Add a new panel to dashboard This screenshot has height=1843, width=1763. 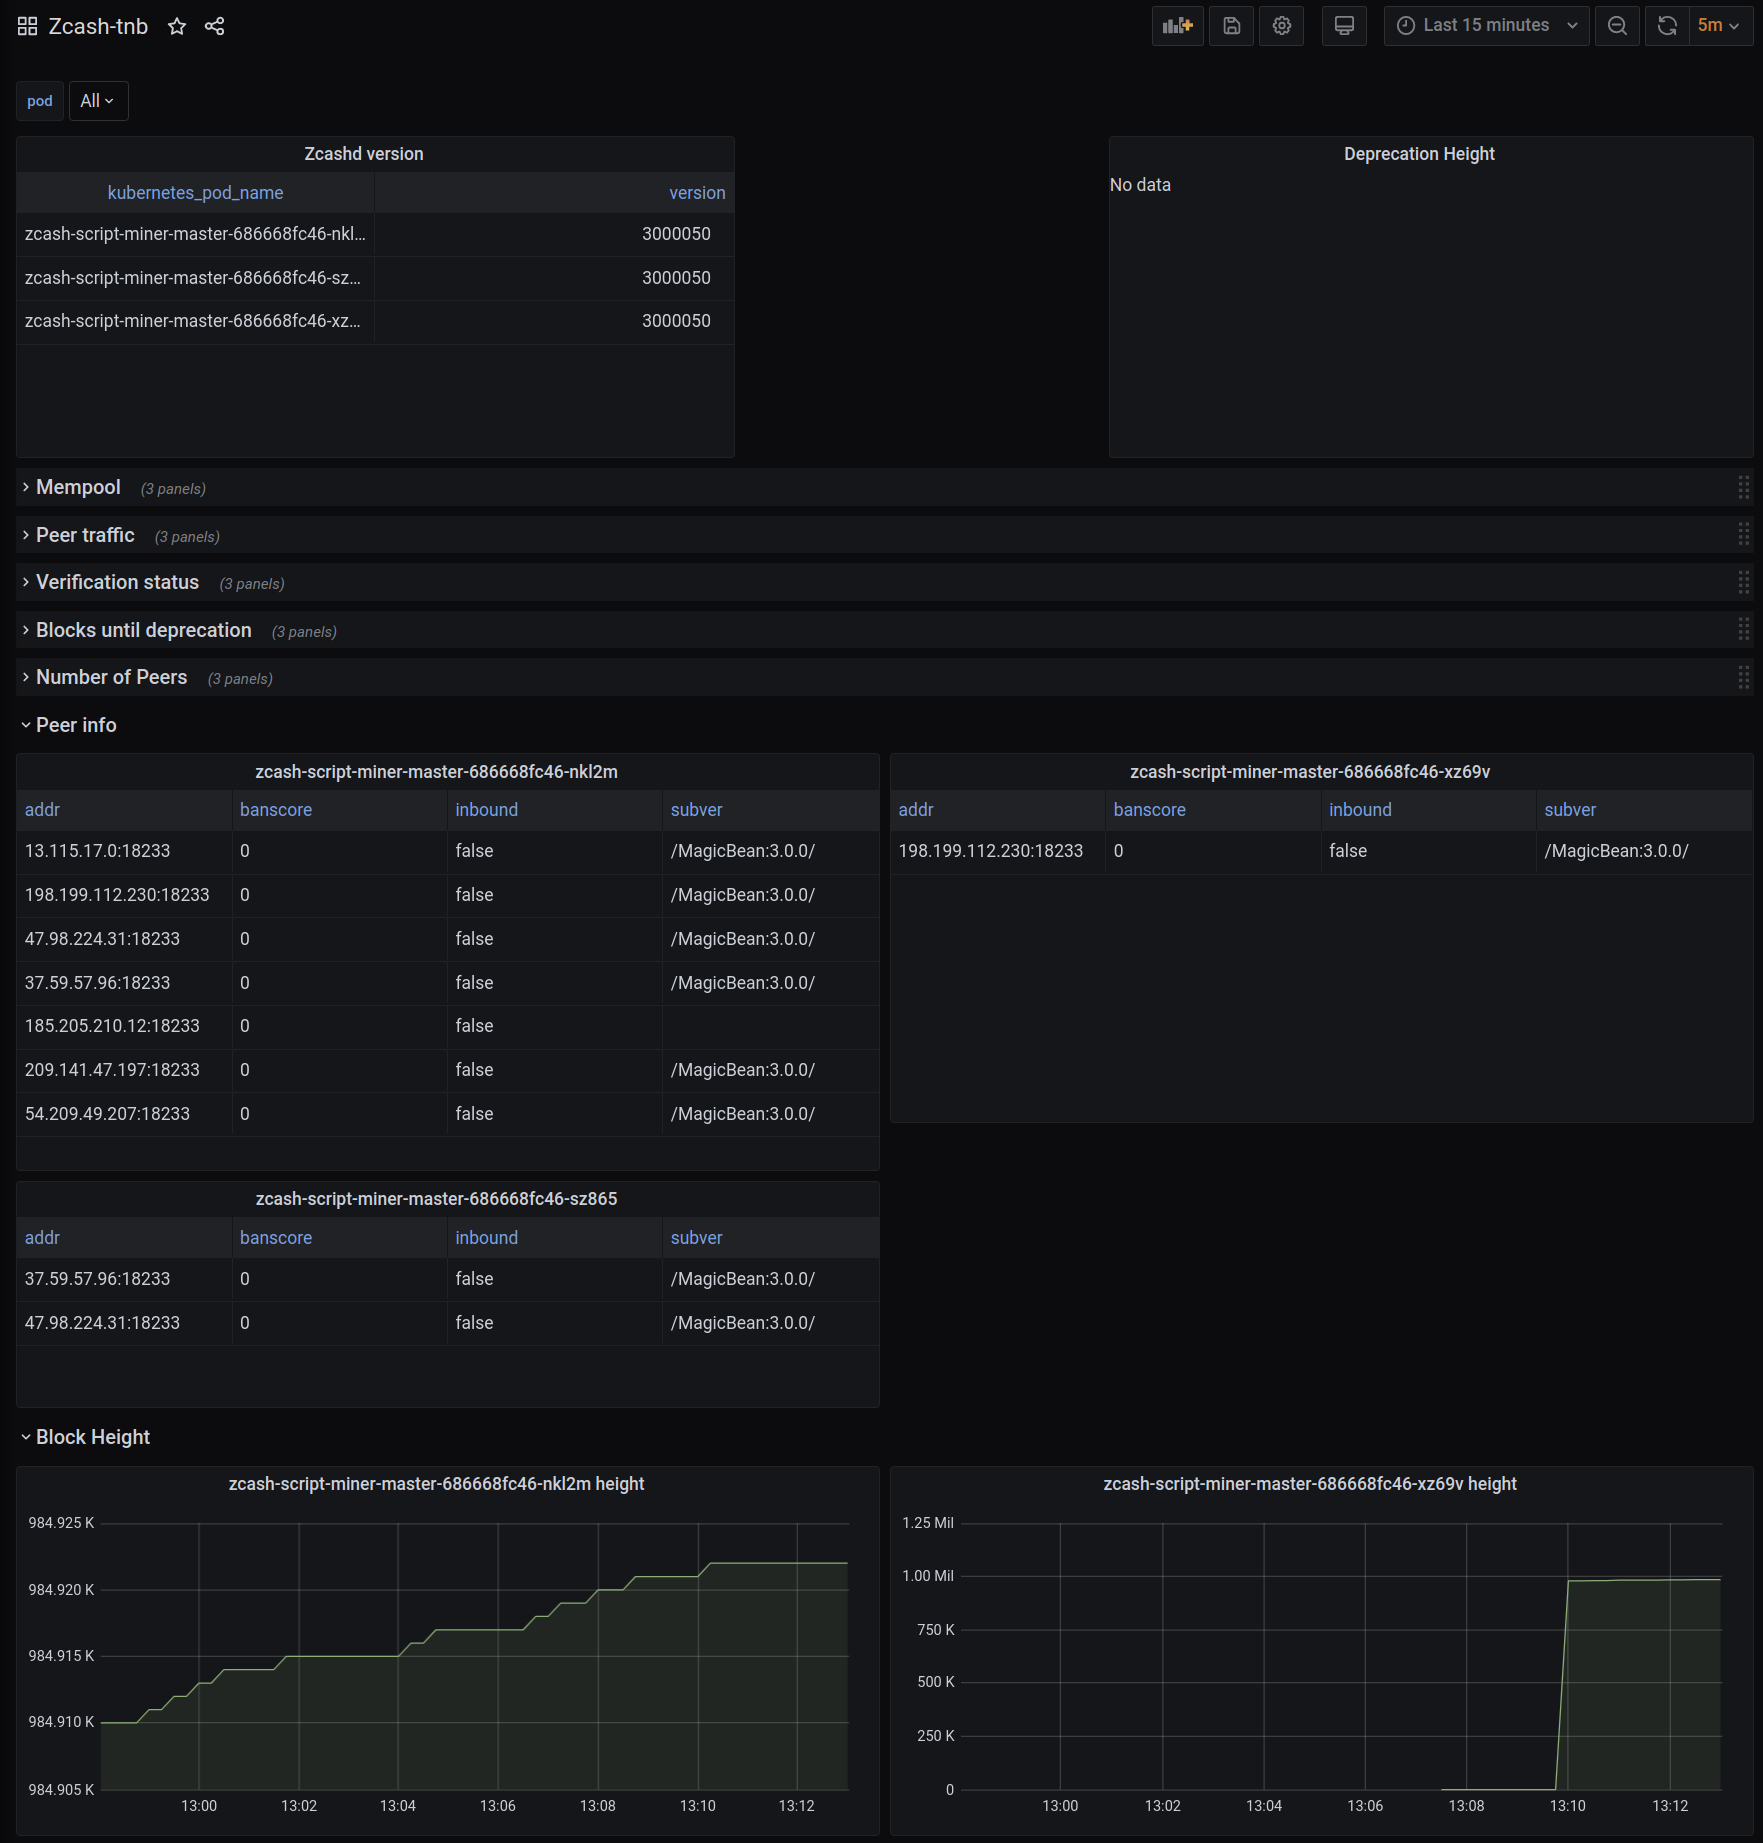coord(1177,26)
